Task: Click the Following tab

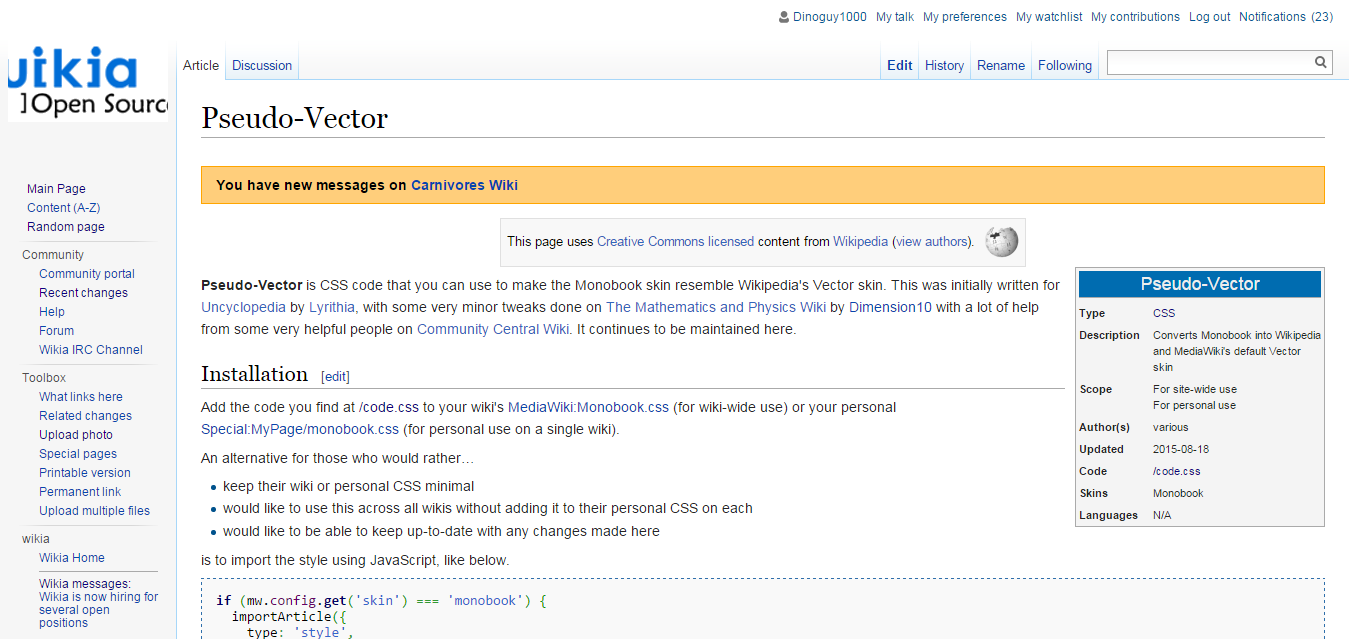Action: coord(1064,64)
